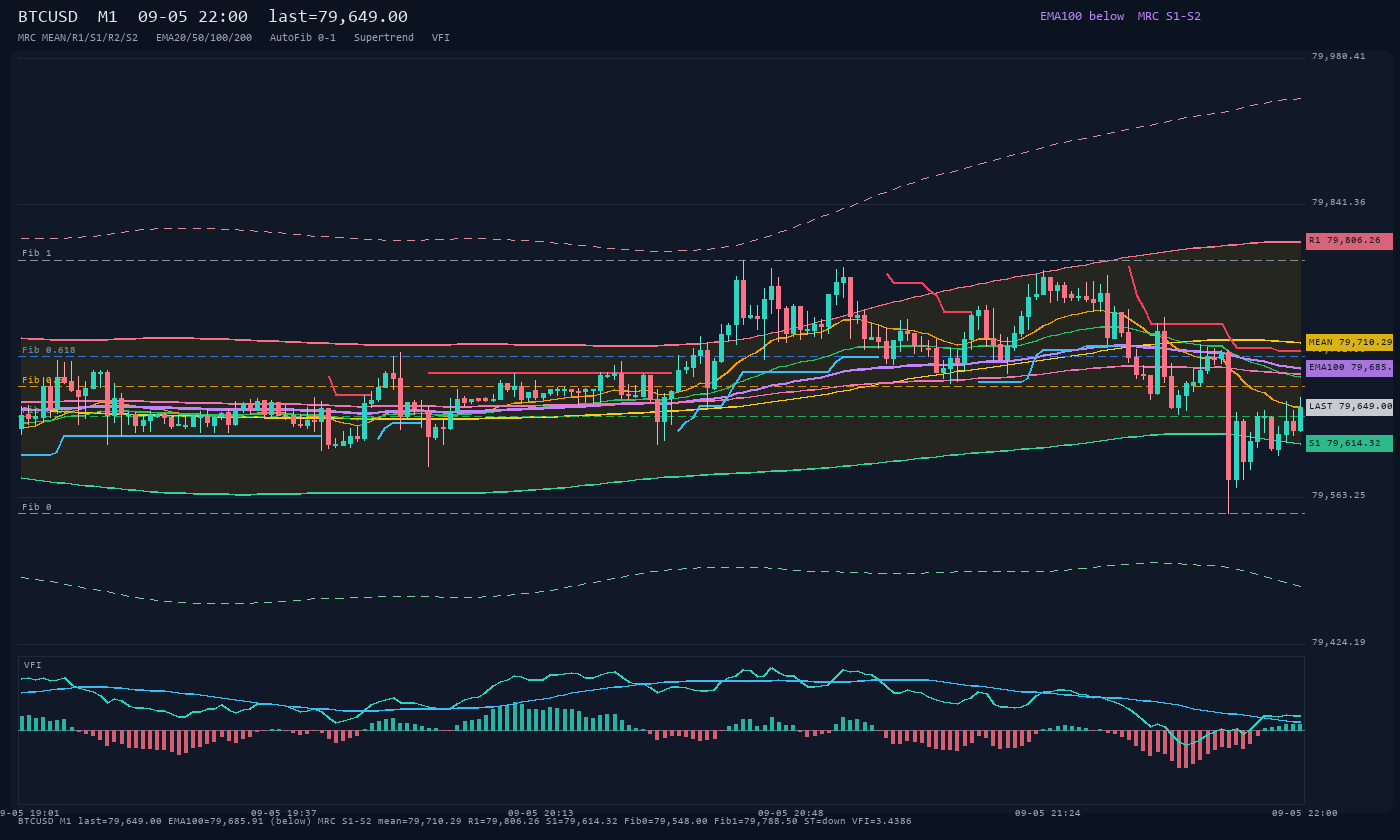This screenshot has height=840, width=1400.
Task: Click the yellow MEAN 79,710.29 price tag
Action: click(x=1349, y=342)
